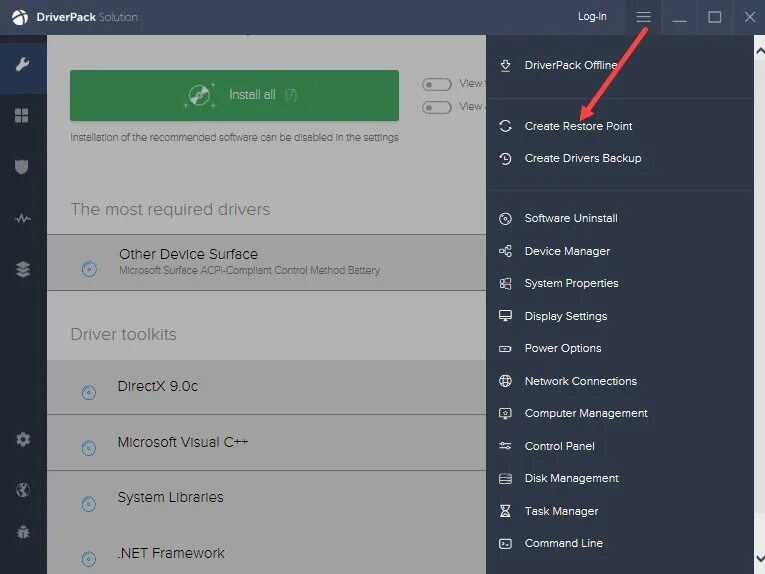The width and height of the screenshot is (765, 574).
Task: Click the globe language icon in sidebar
Action: tap(23, 490)
